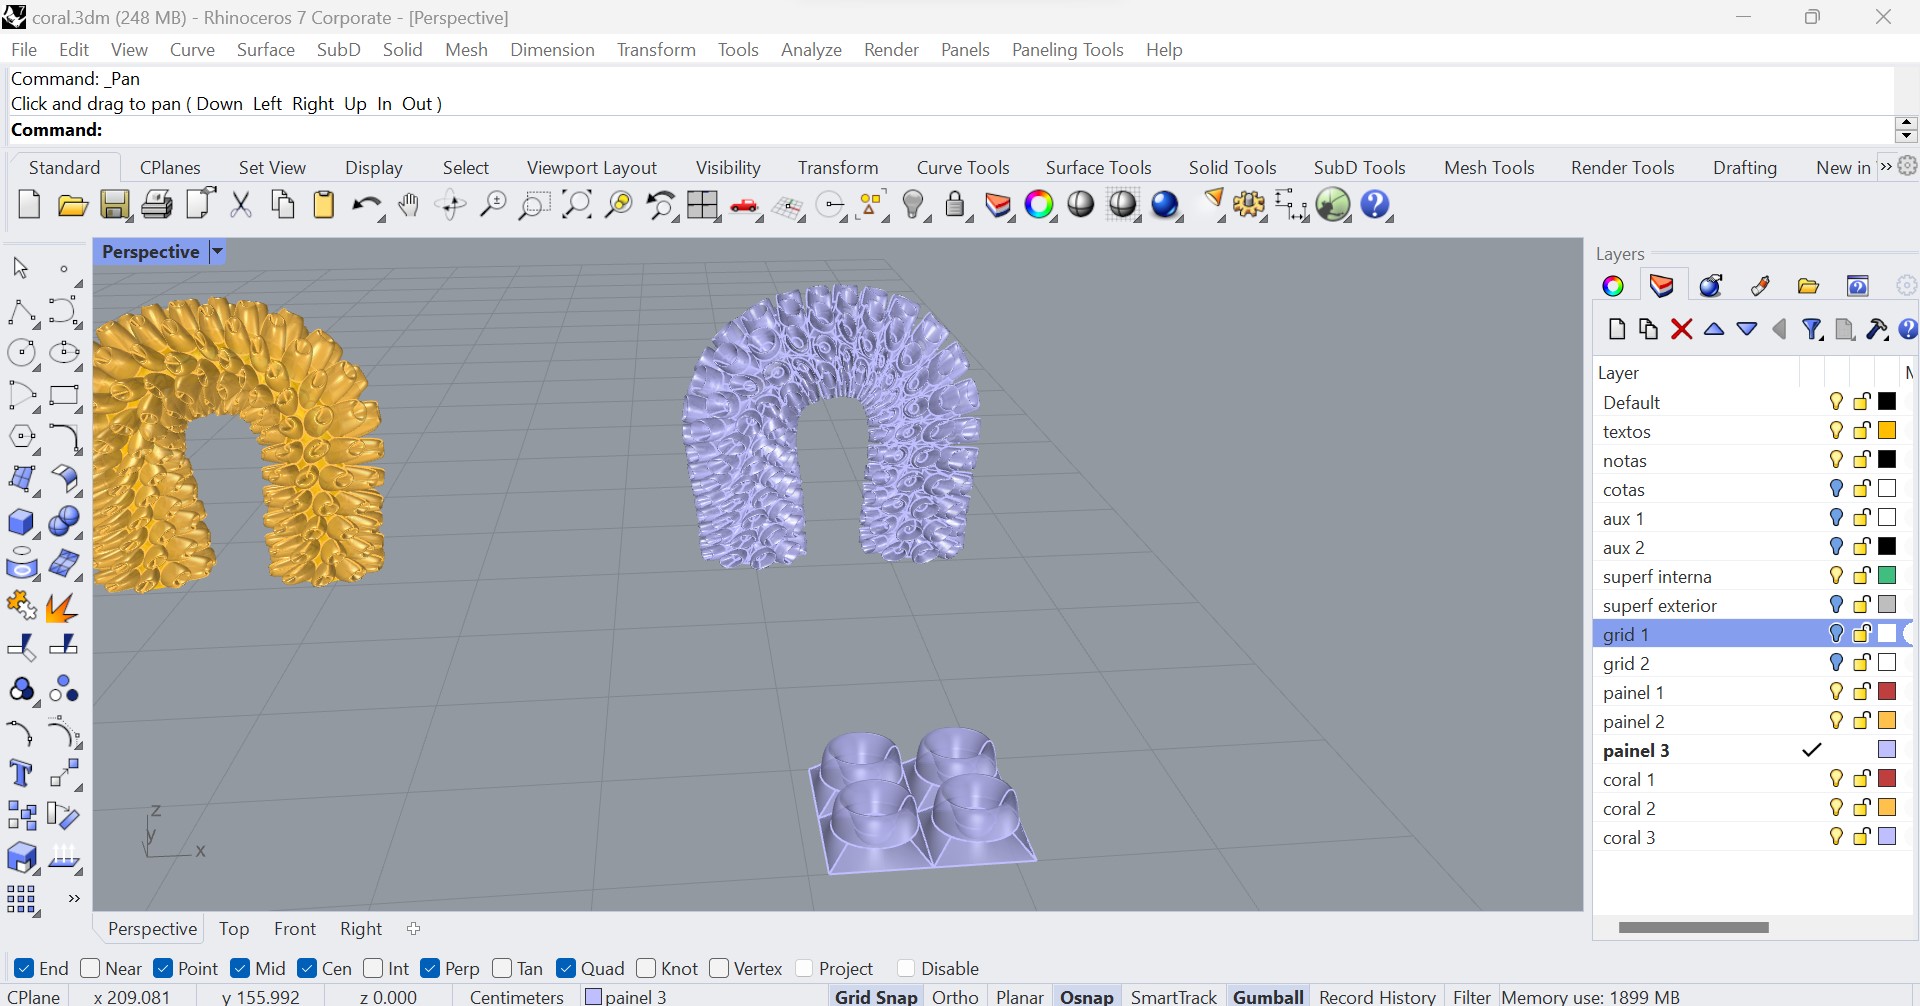Toggle the Knot osnap checkbox
Image resolution: width=1920 pixels, height=1006 pixels.
646,968
